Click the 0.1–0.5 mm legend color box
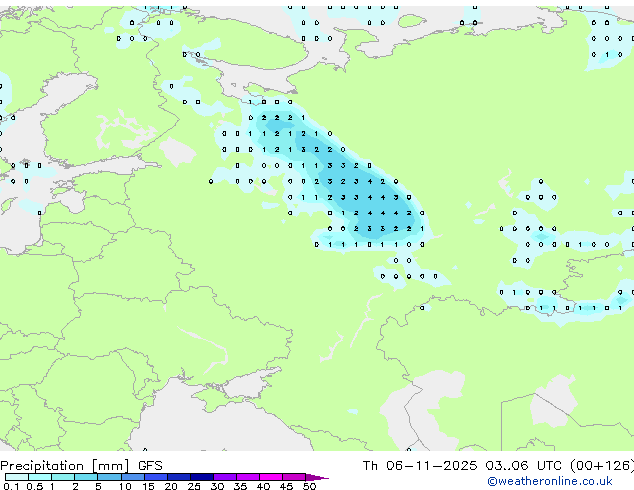This screenshot has width=634, height=490. [x=17, y=477]
